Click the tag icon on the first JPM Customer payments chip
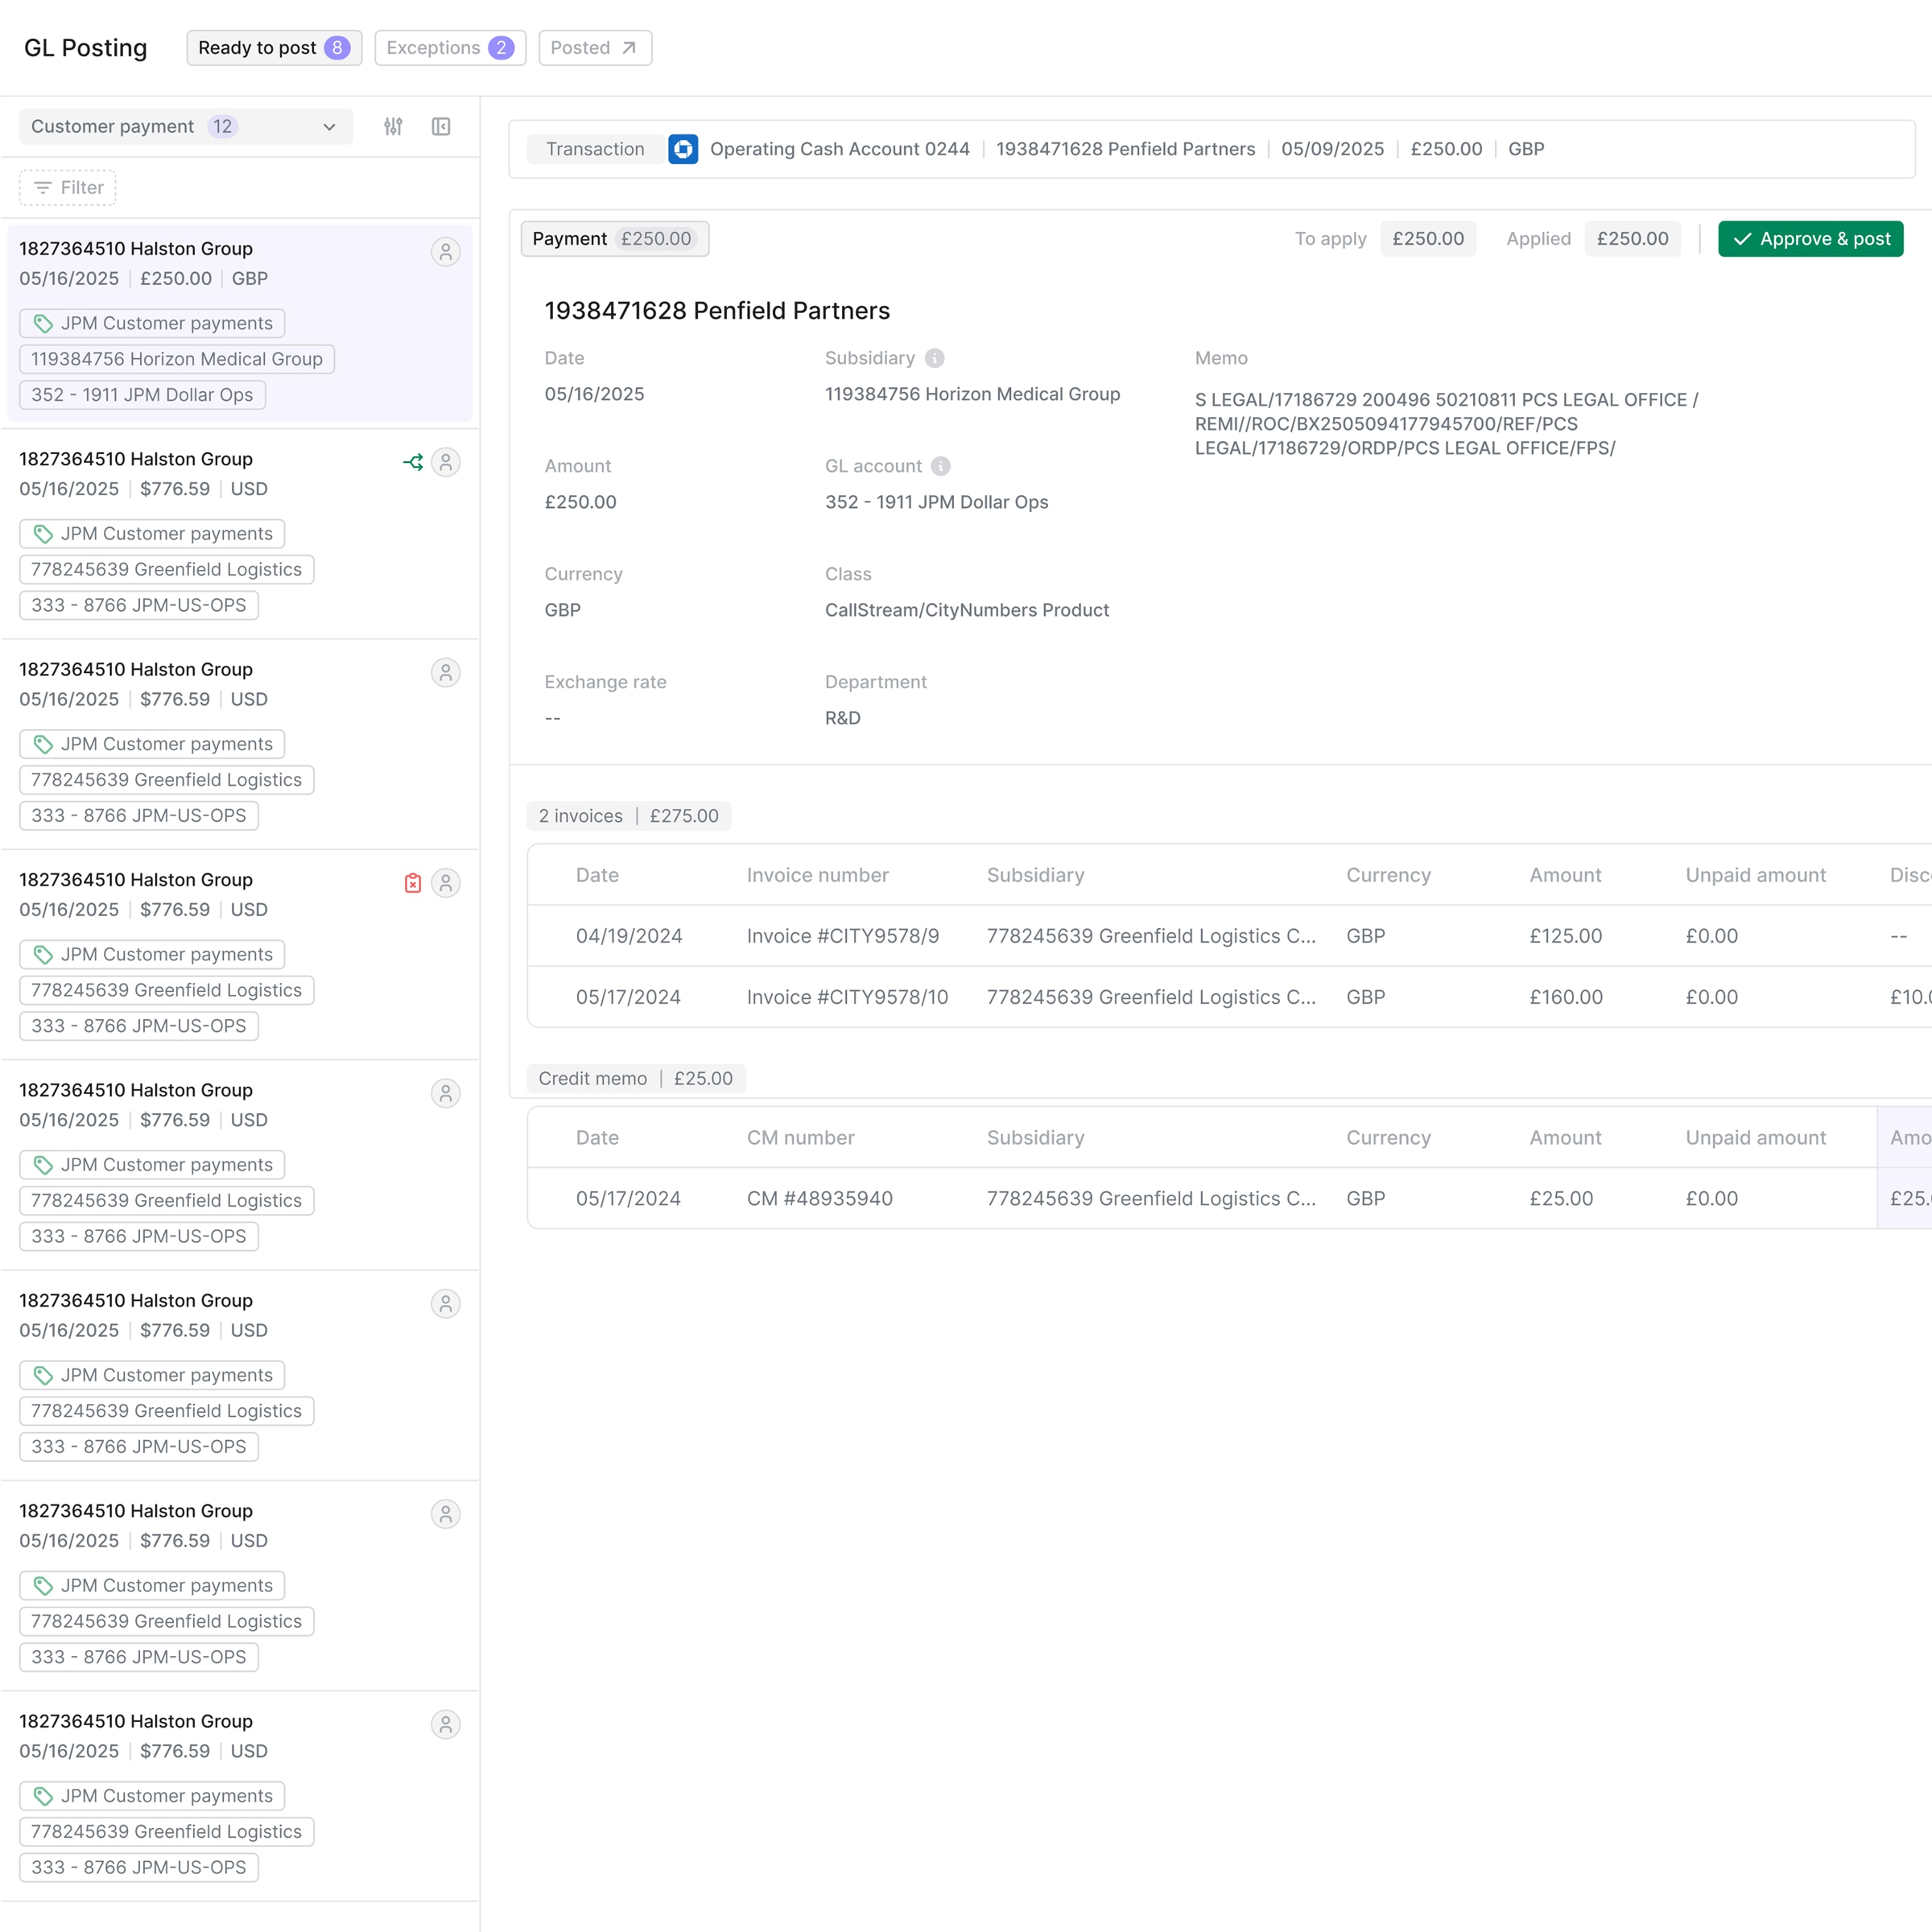Viewport: 1932px width, 1932px height. pos(43,323)
